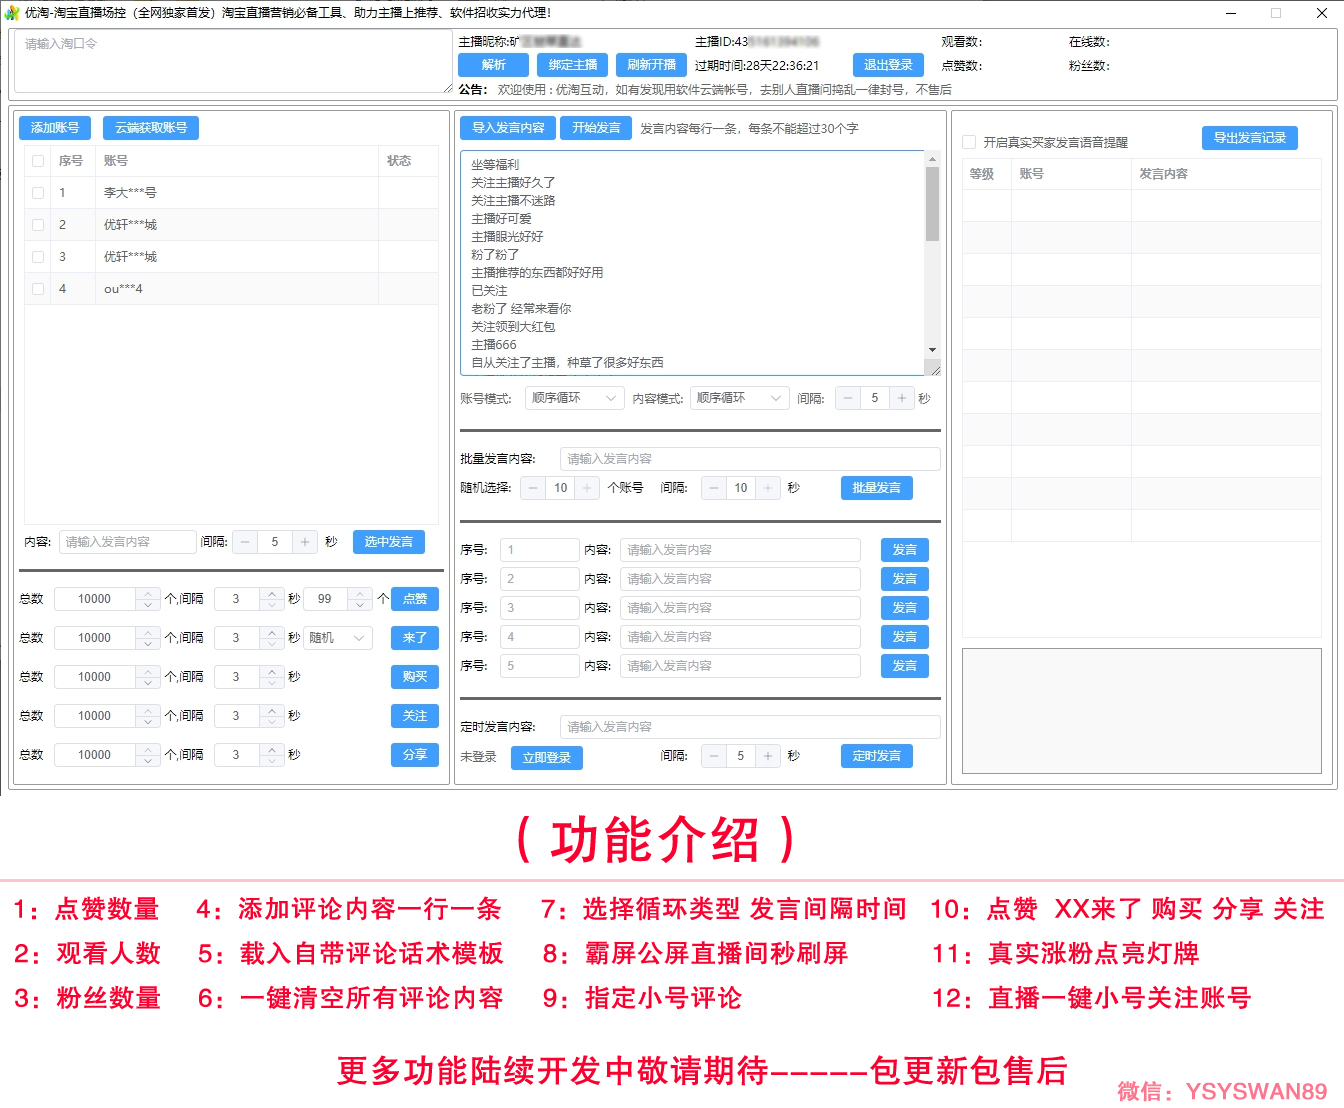1344x1108 pixels.
Task: Click the 账号 column header in account table
Action: (x=116, y=161)
